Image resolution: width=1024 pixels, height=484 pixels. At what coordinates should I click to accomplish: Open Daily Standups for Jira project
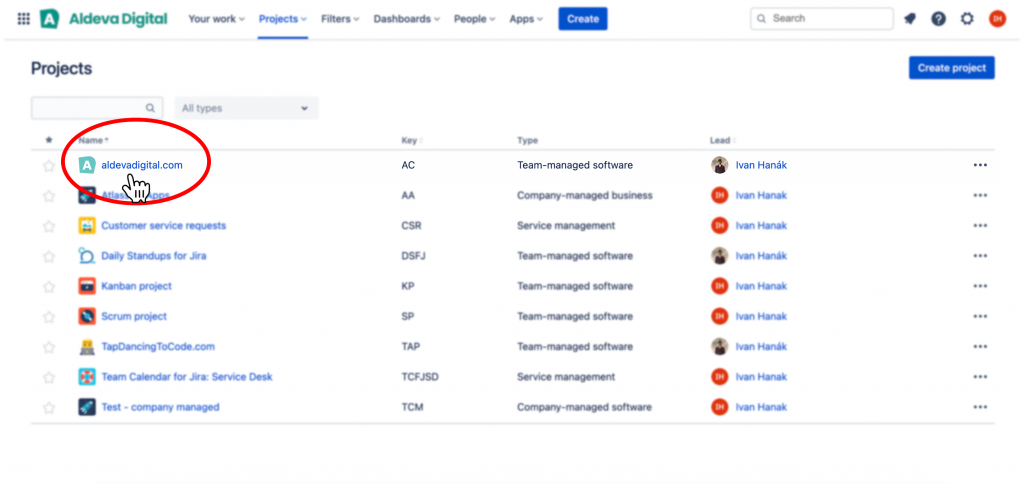[x=153, y=256]
